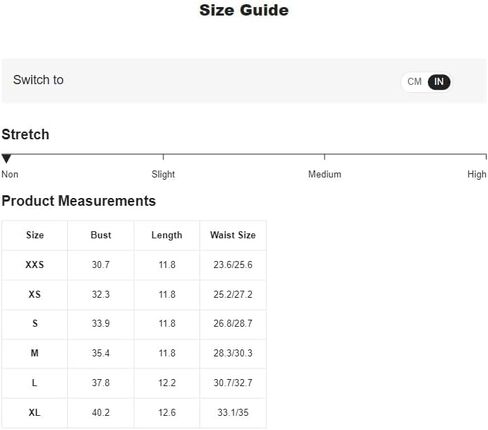
Task: Select the XL size row label
Action: click(x=35, y=413)
